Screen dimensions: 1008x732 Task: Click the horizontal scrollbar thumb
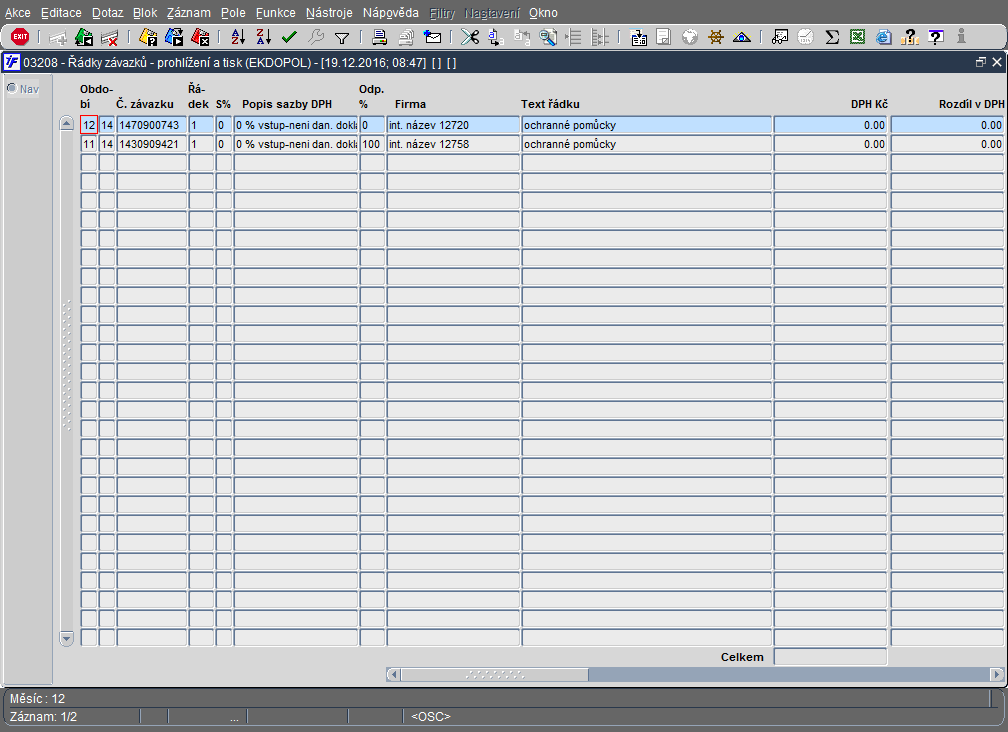tap(494, 674)
